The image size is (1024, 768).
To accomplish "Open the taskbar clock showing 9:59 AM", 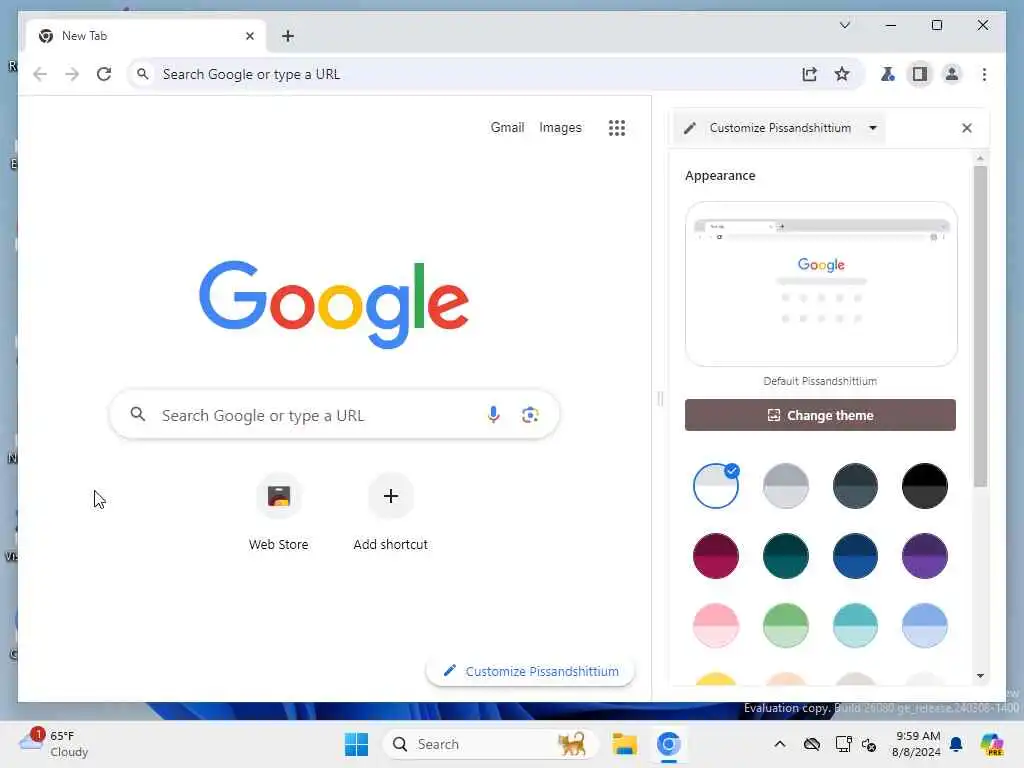I will tap(917, 744).
